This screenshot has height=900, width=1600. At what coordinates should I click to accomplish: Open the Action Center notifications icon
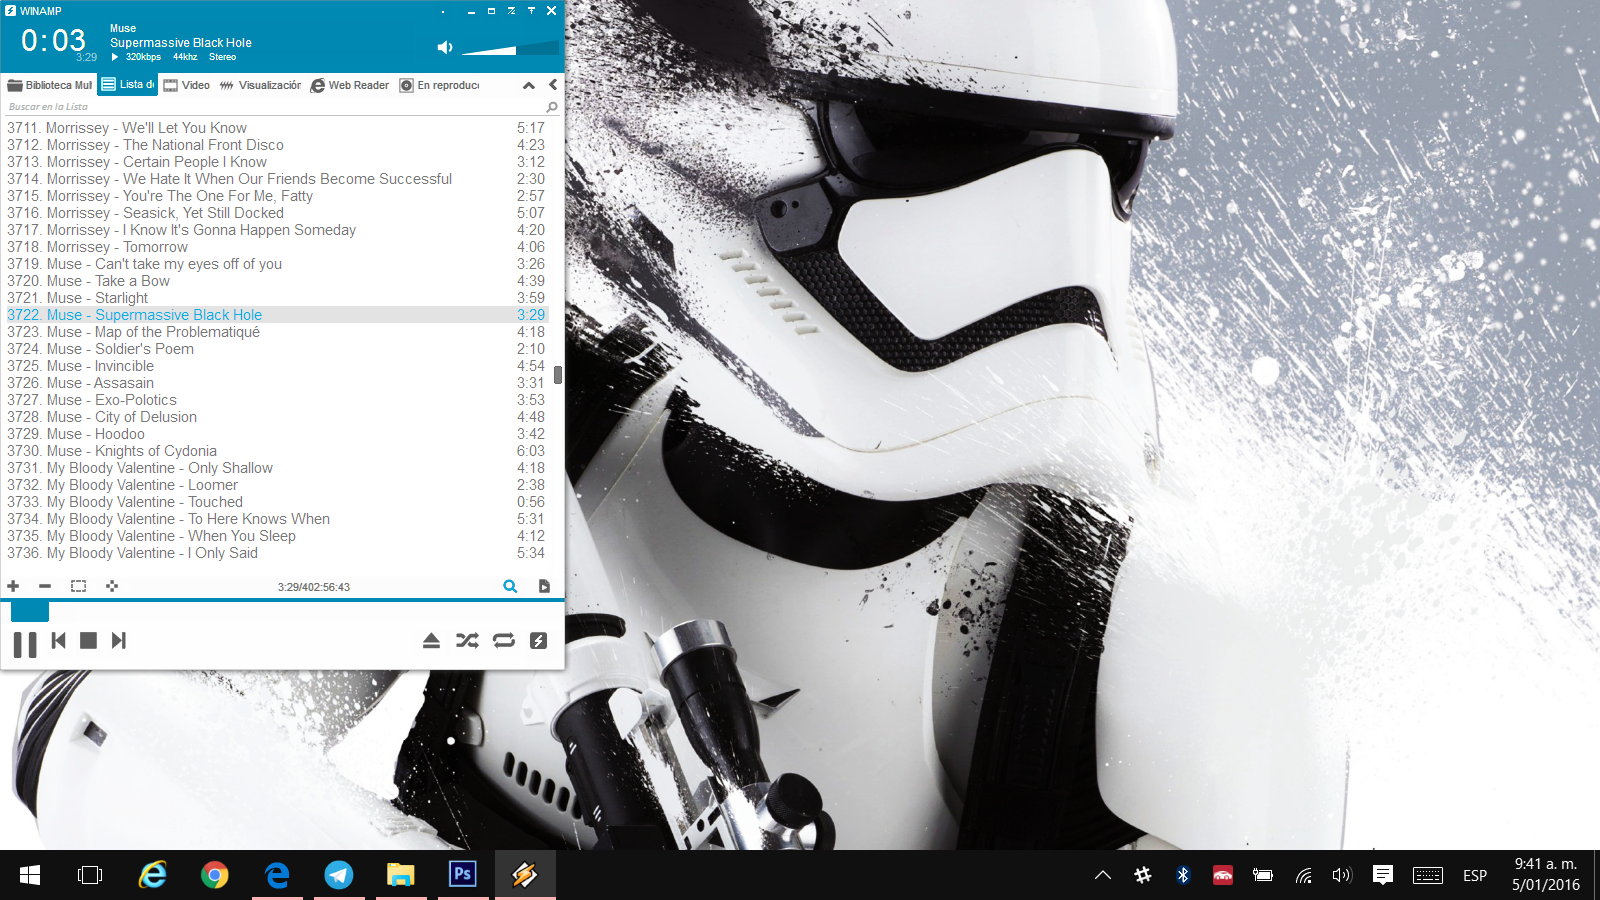(x=1383, y=875)
